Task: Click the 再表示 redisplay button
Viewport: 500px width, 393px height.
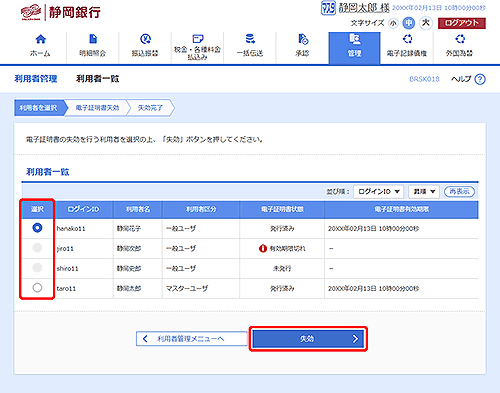Action: click(459, 192)
